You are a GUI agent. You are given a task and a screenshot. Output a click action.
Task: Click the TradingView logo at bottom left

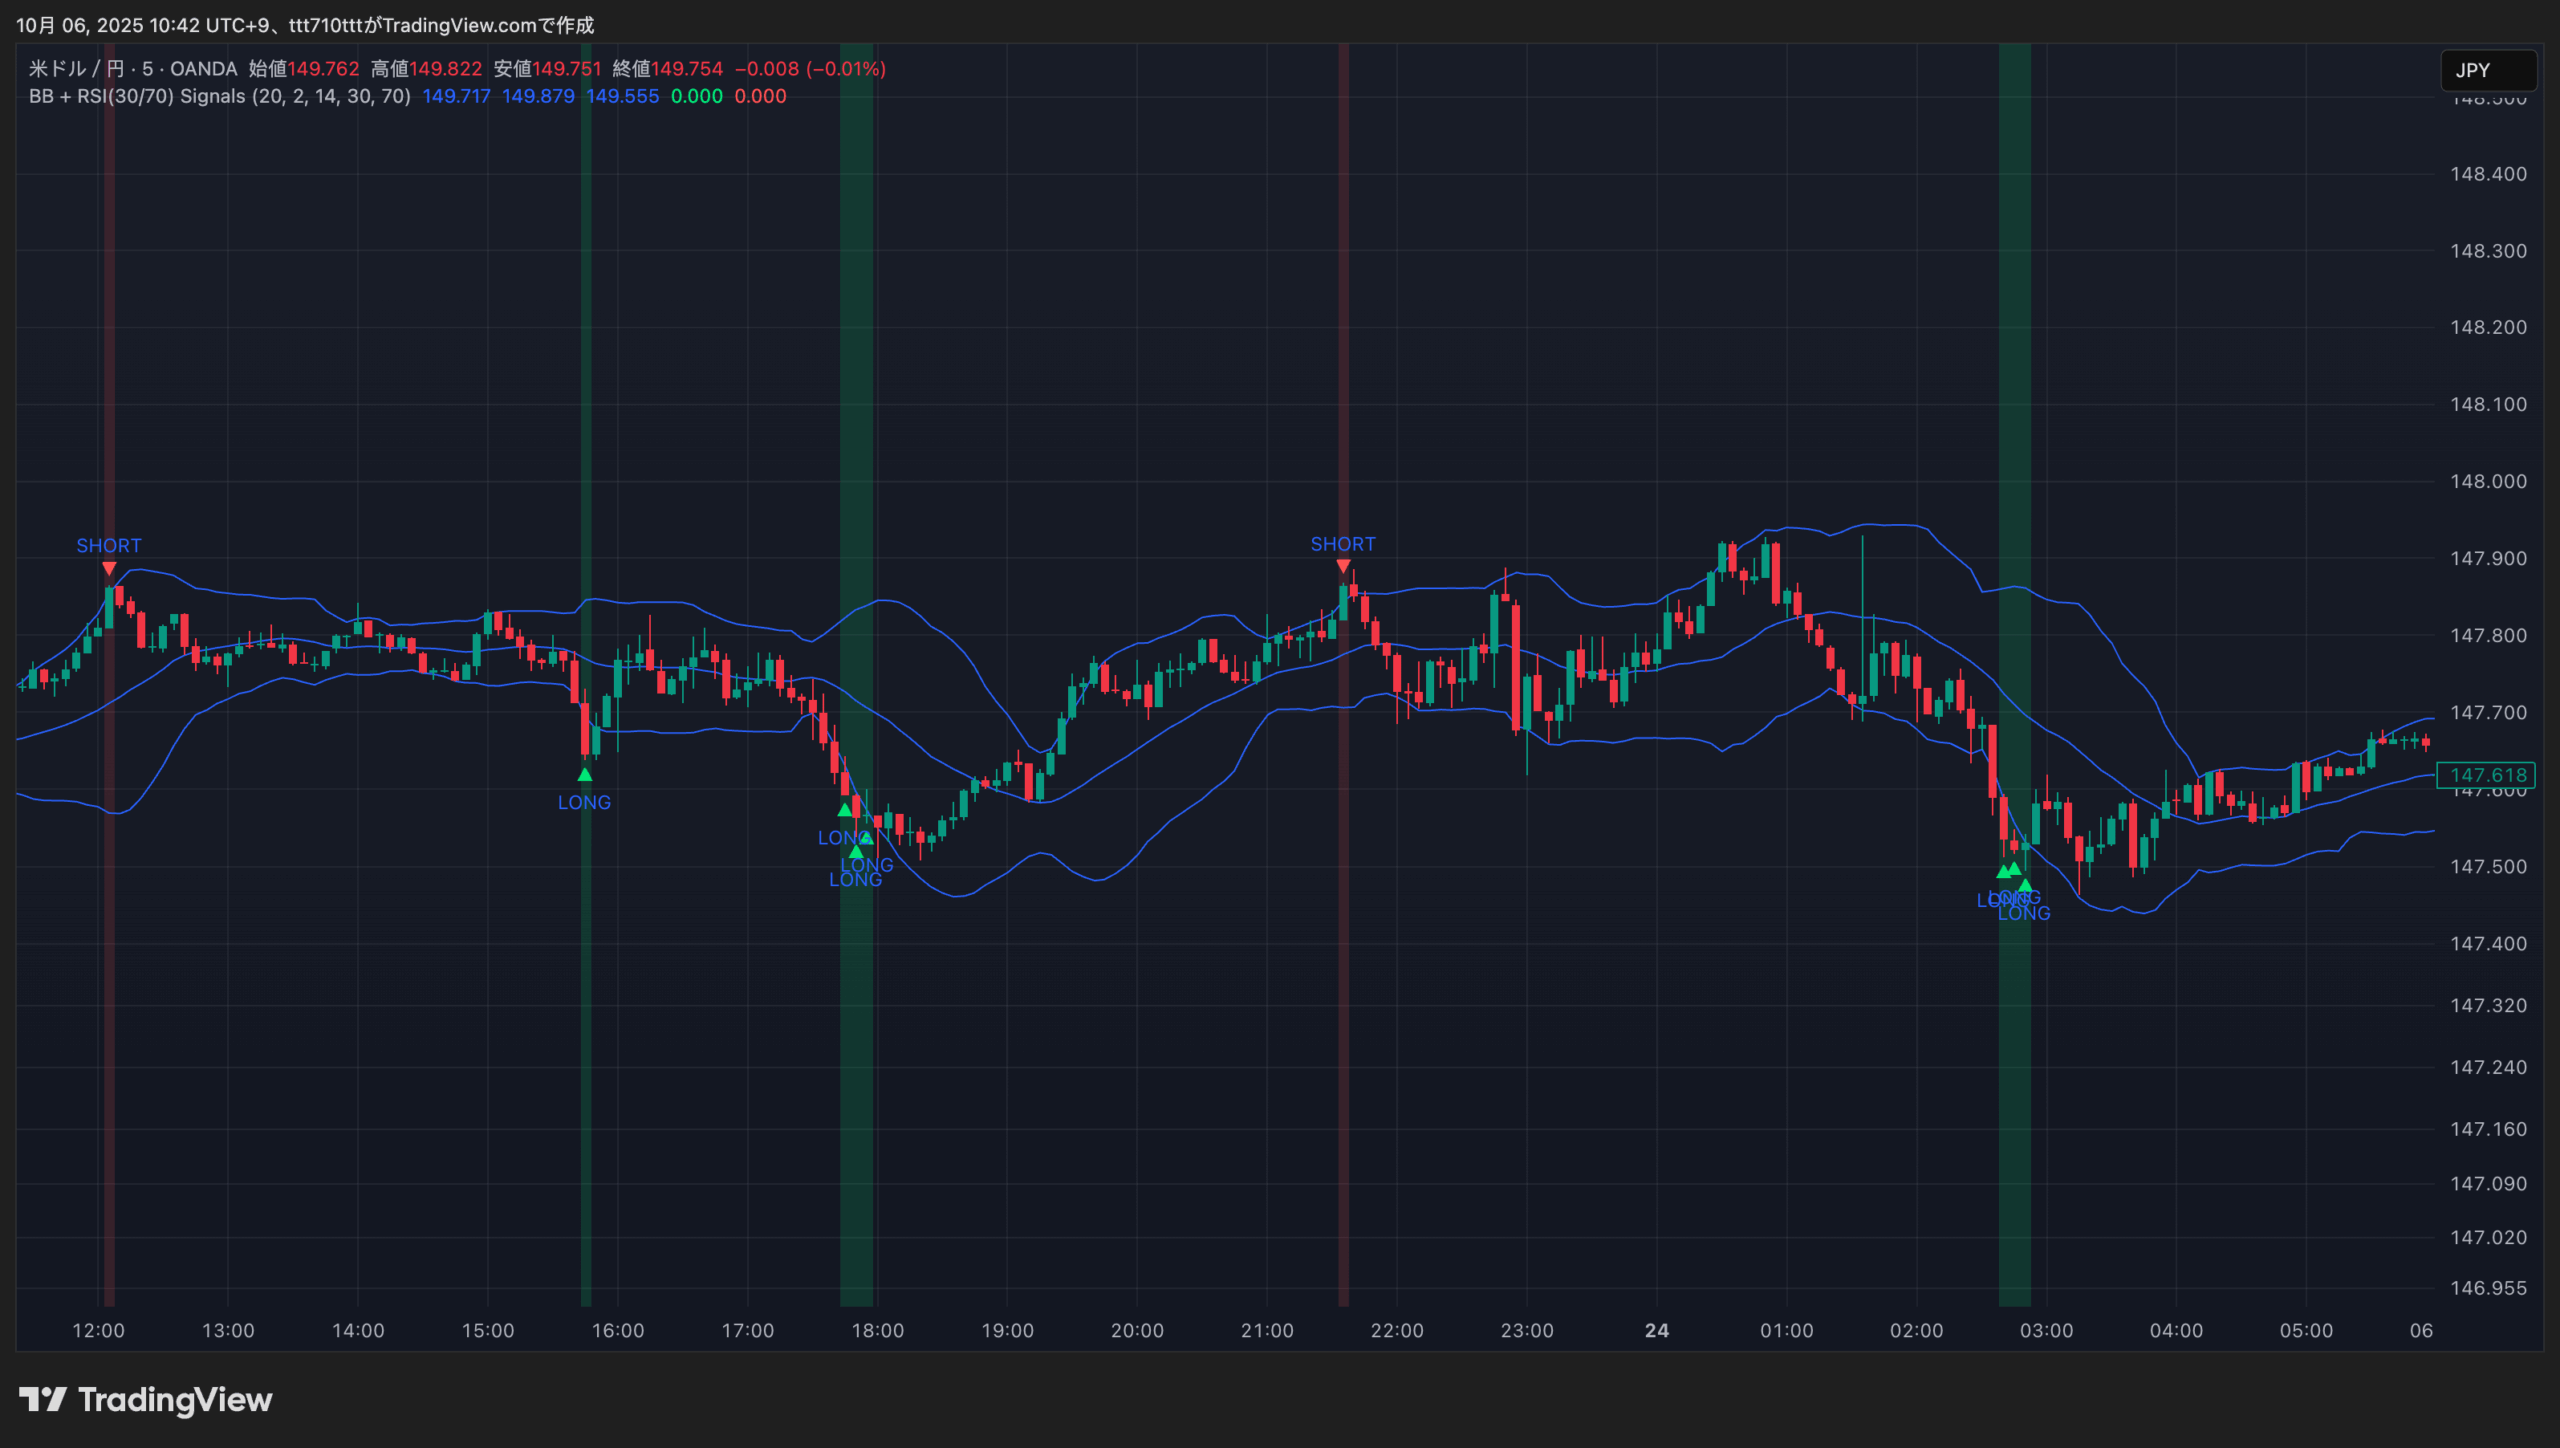[145, 1400]
